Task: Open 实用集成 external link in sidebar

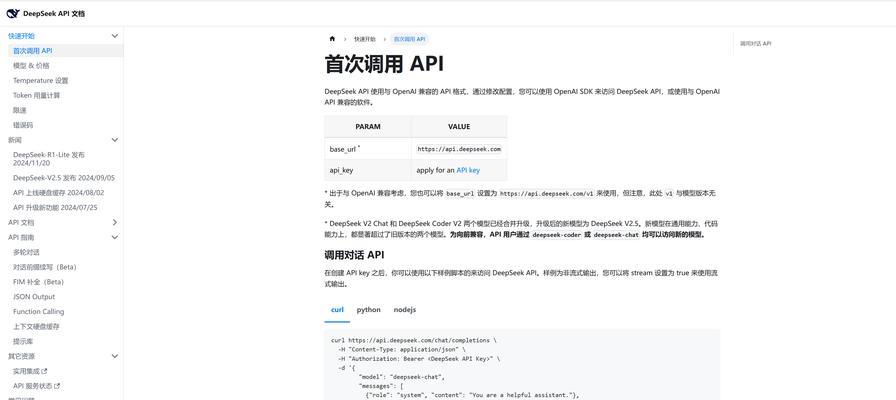Action: click(30, 371)
